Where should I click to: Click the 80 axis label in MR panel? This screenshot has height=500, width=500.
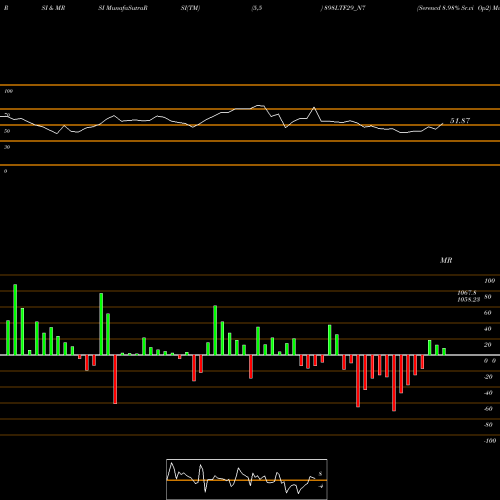pyautogui.click(x=488, y=297)
